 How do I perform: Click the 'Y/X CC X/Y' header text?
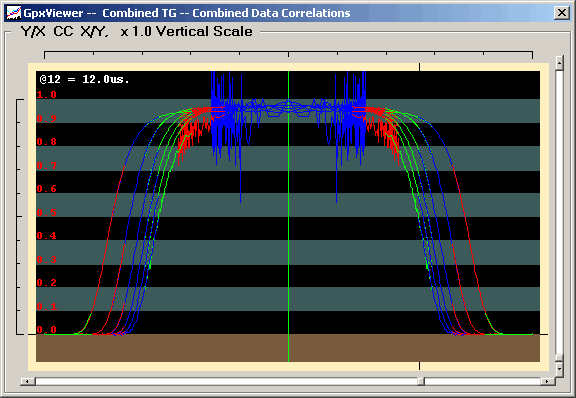pyautogui.click(x=65, y=32)
